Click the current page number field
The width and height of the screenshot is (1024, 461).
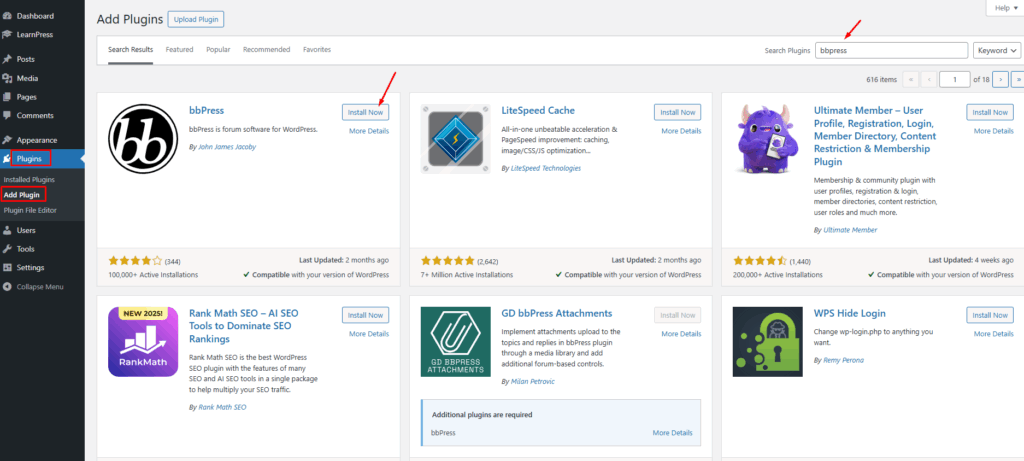(x=955, y=80)
